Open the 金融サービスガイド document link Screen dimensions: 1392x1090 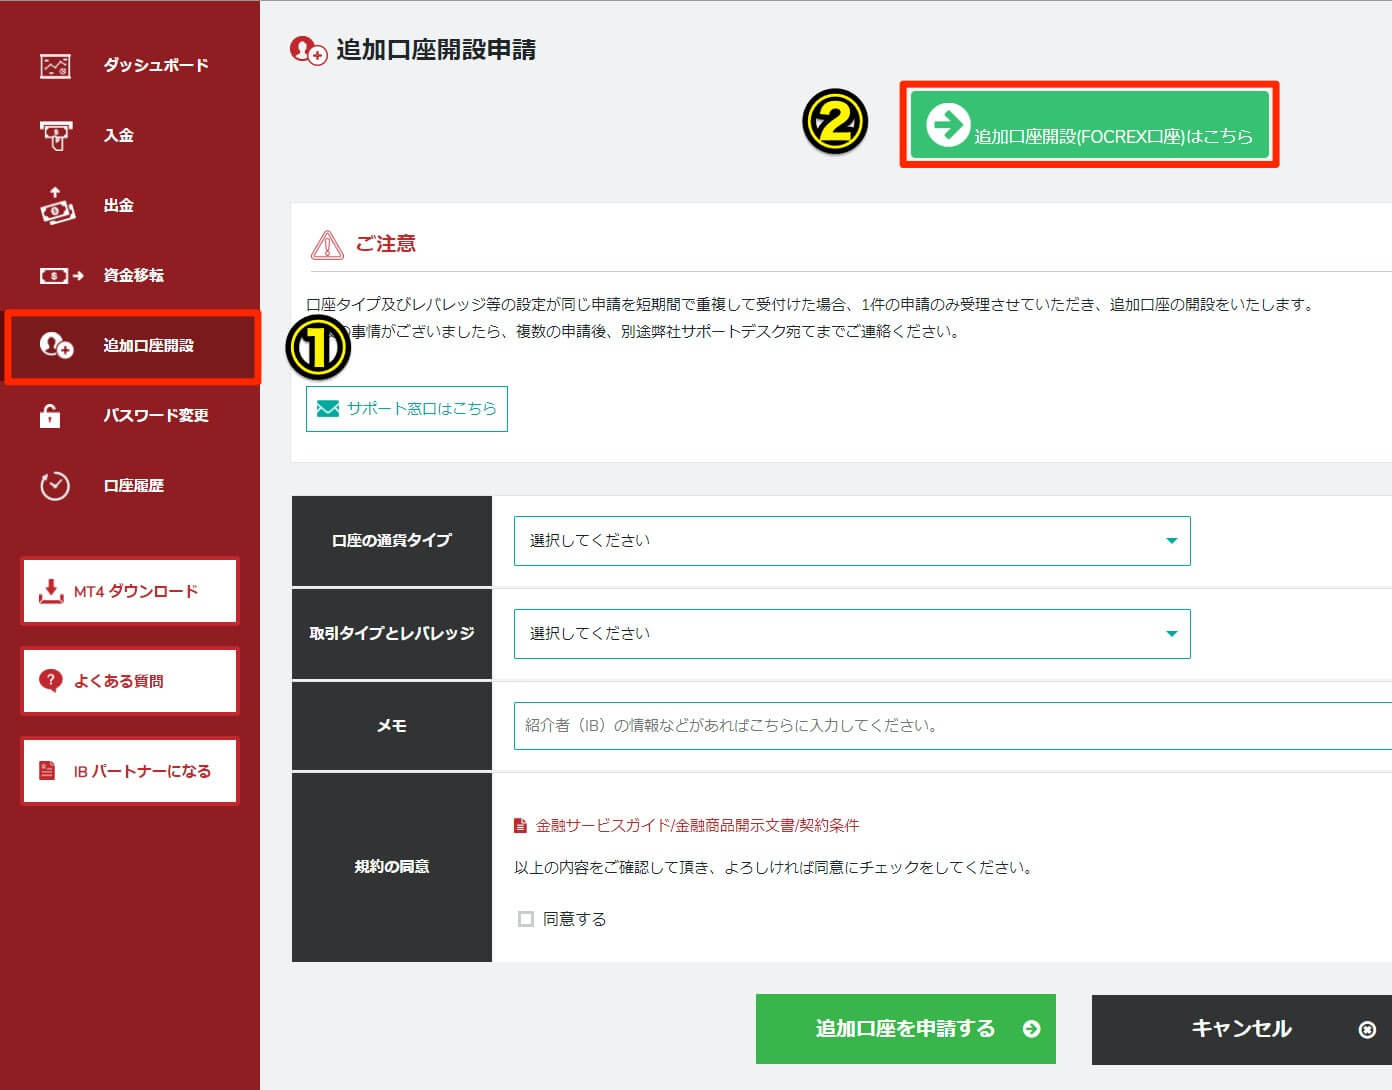696,826
